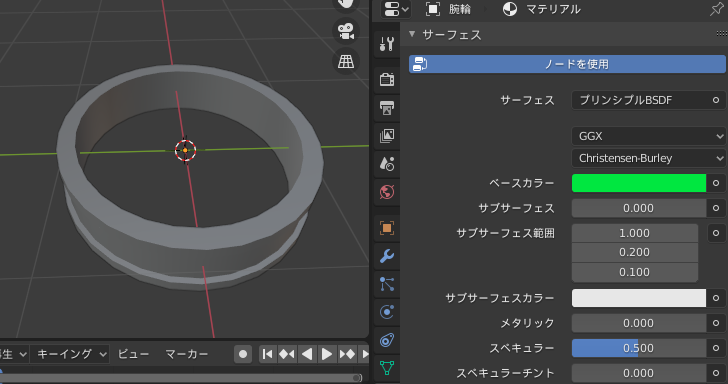Image resolution: width=728 pixels, height=384 pixels.
Task: Click the 腕輪 object icon in breadcrumb
Action: pos(433,9)
